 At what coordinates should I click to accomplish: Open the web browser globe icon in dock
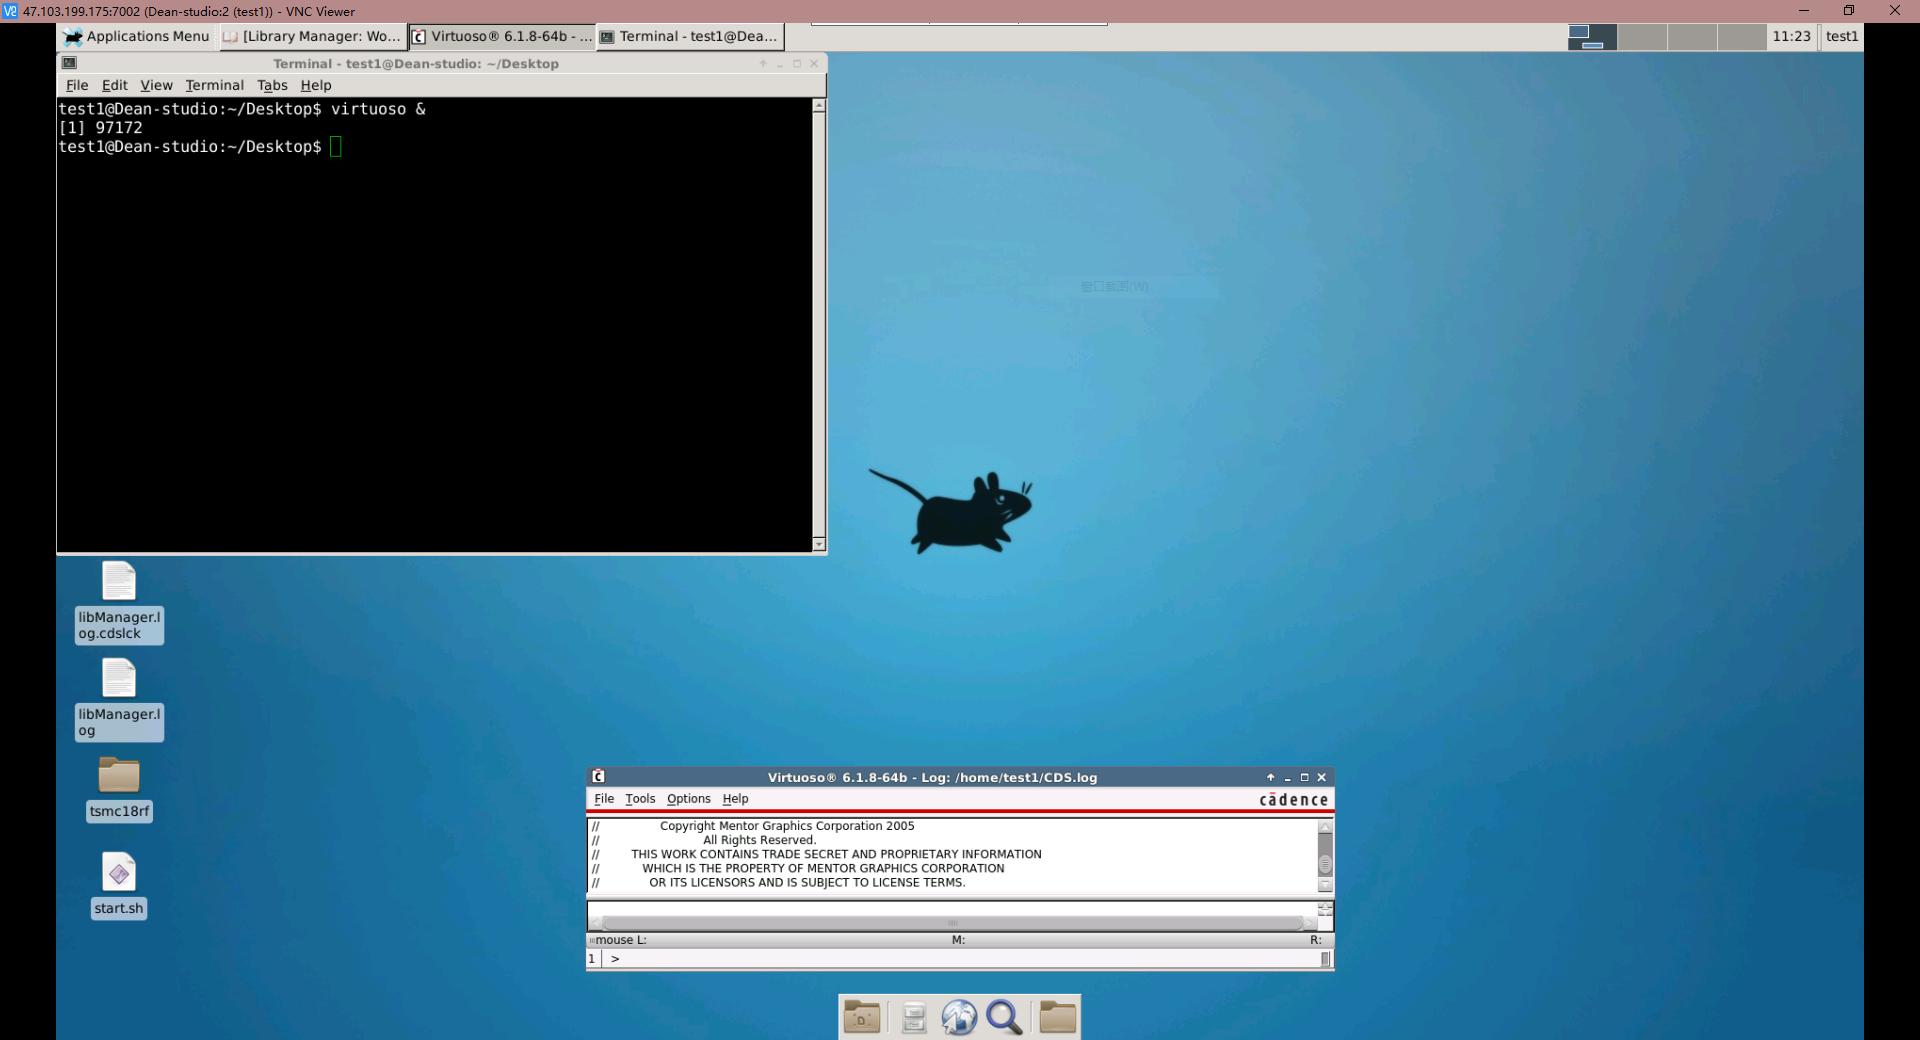tap(958, 1017)
